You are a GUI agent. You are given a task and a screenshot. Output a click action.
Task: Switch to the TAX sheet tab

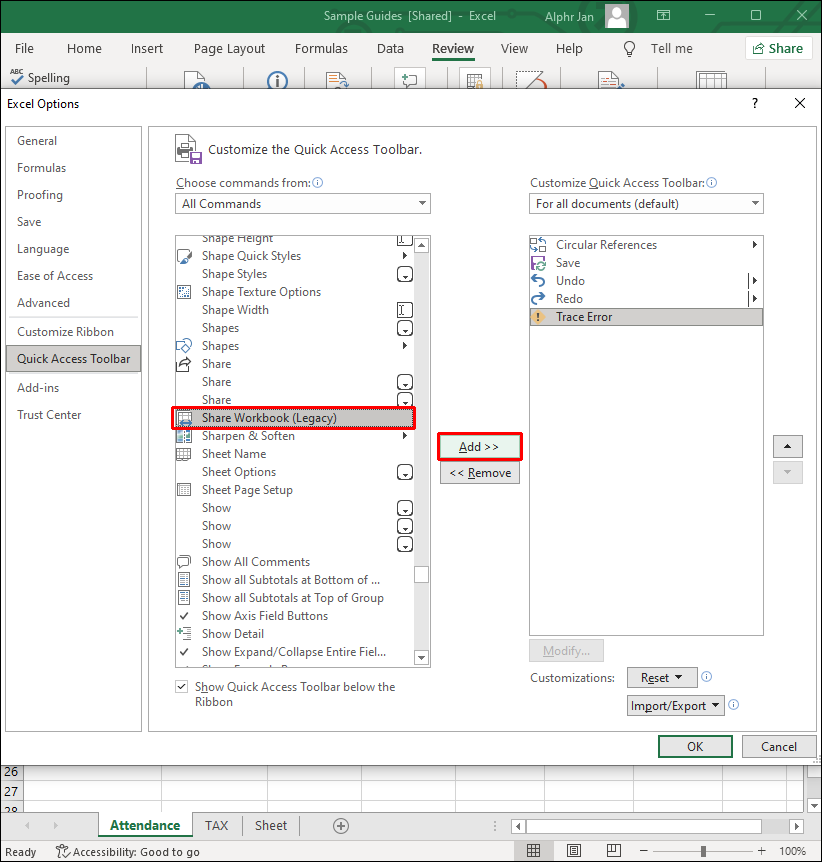coord(217,825)
